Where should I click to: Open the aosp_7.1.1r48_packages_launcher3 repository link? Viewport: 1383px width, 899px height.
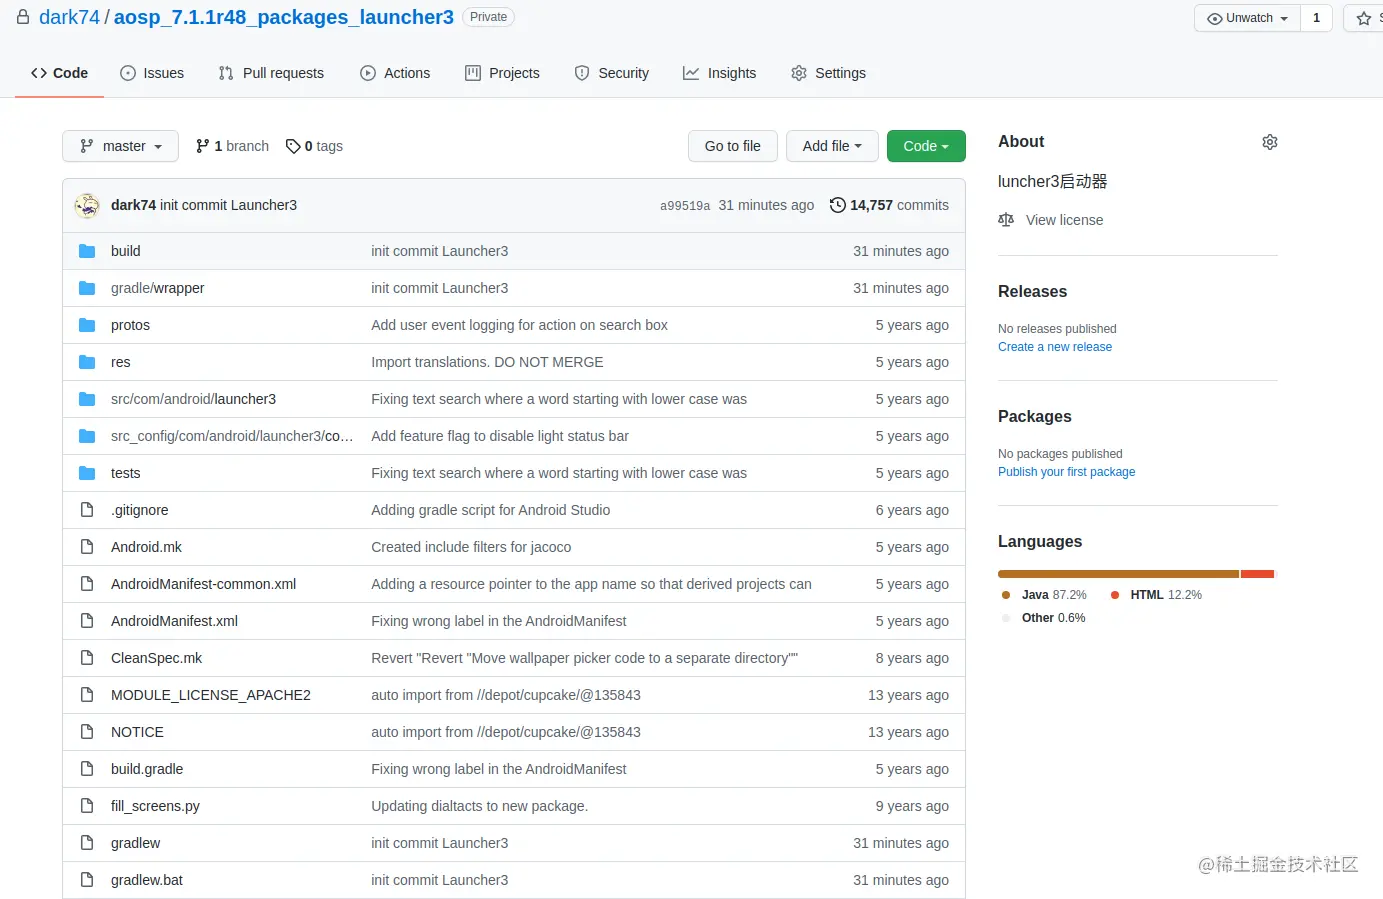click(284, 17)
